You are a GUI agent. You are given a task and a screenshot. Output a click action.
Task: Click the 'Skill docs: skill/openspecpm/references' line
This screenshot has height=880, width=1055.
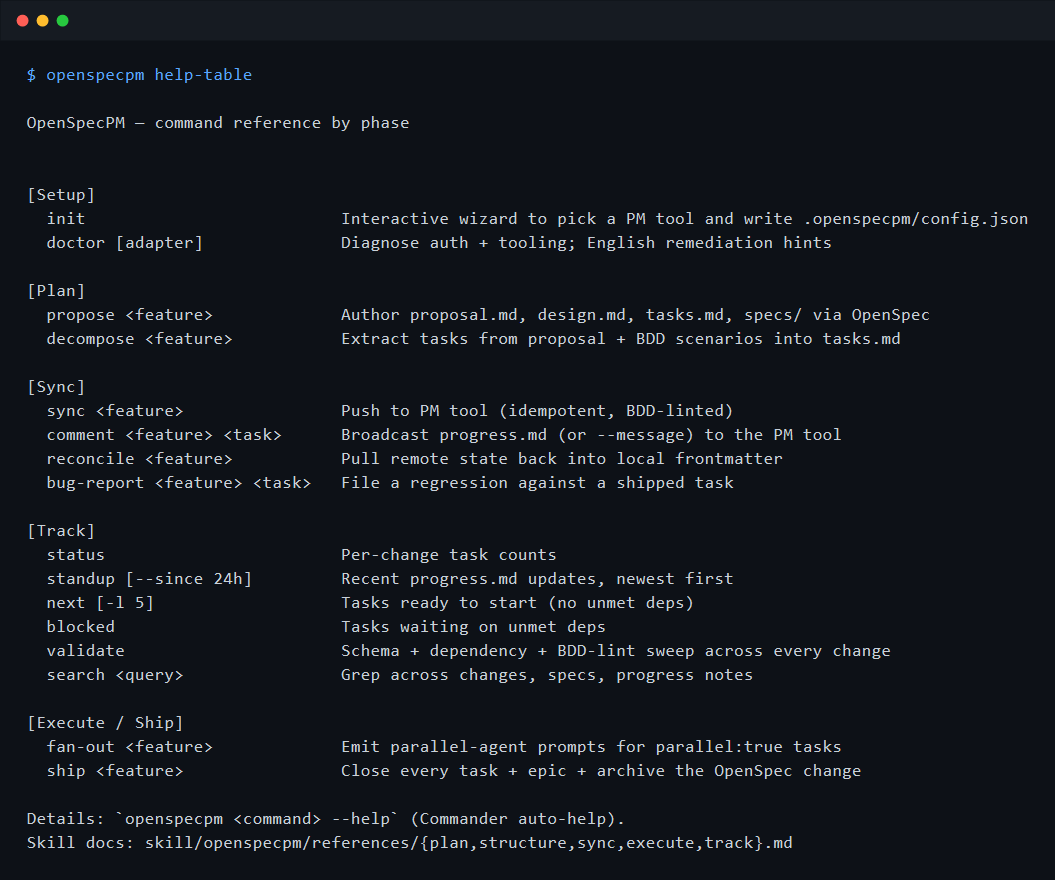coord(409,843)
